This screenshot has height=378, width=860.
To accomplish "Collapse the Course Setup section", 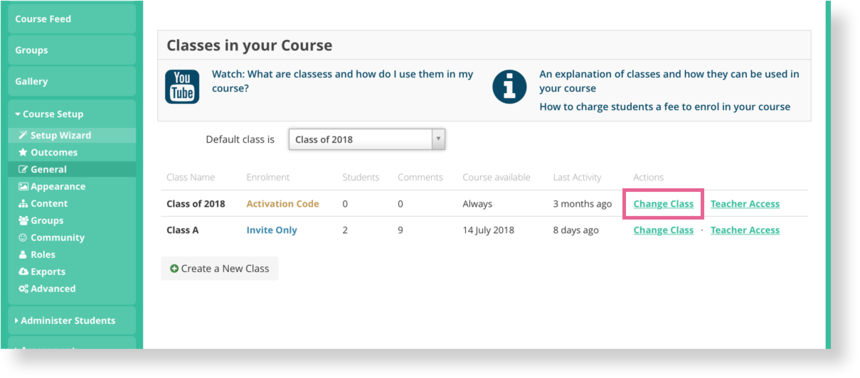I will pyautogui.click(x=49, y=114).
